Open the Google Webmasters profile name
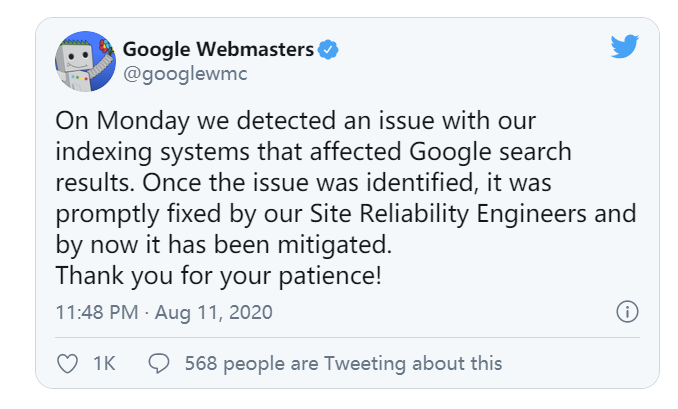The image size is (678, 409). [x=217, y=48]
